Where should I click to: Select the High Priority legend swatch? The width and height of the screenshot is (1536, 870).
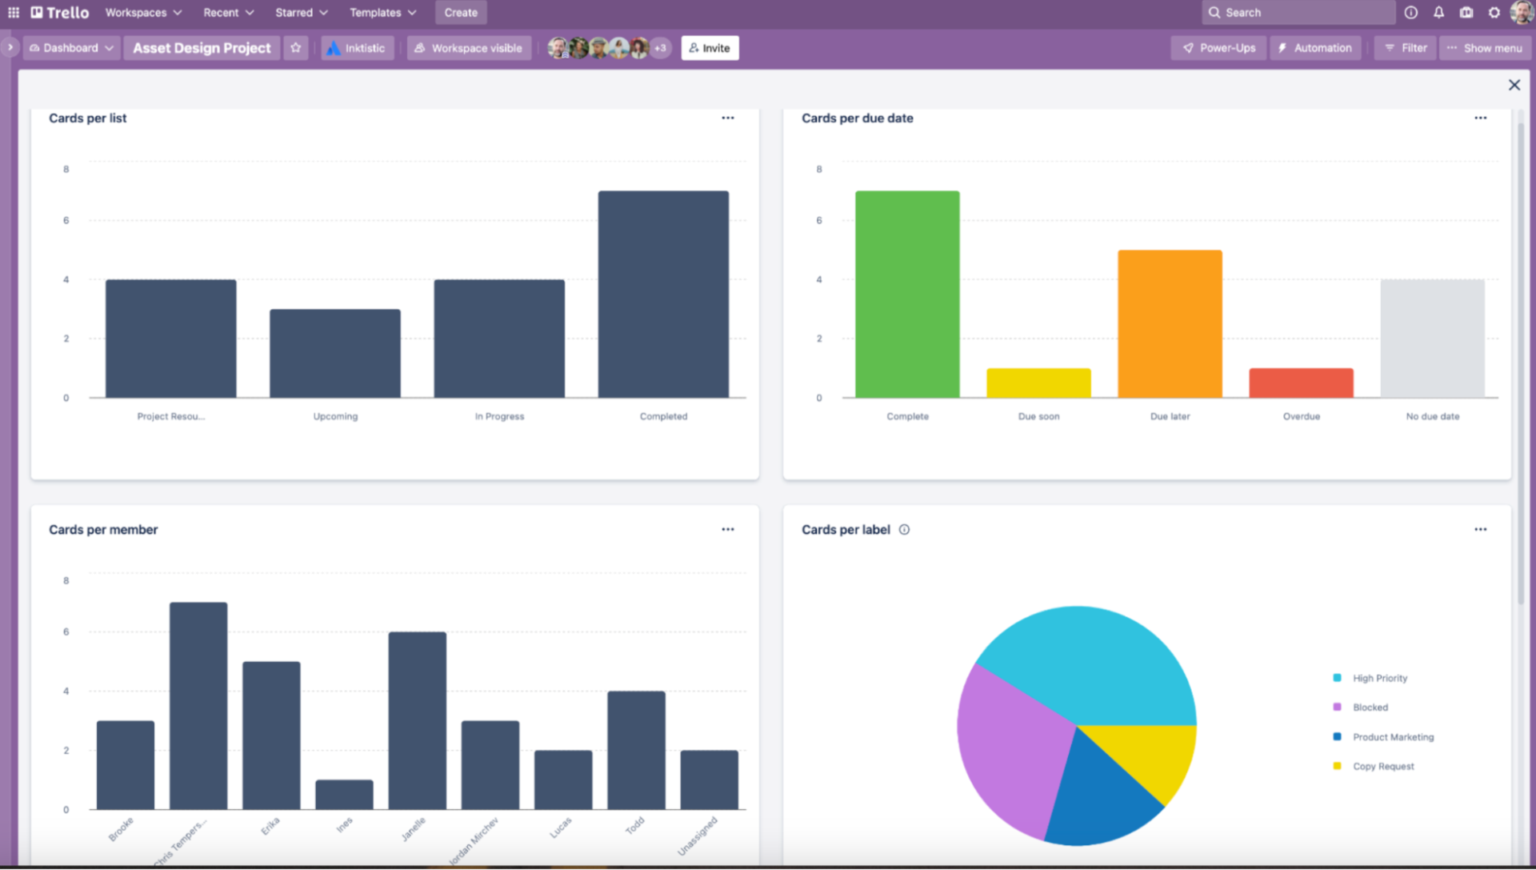point(1338,678)
